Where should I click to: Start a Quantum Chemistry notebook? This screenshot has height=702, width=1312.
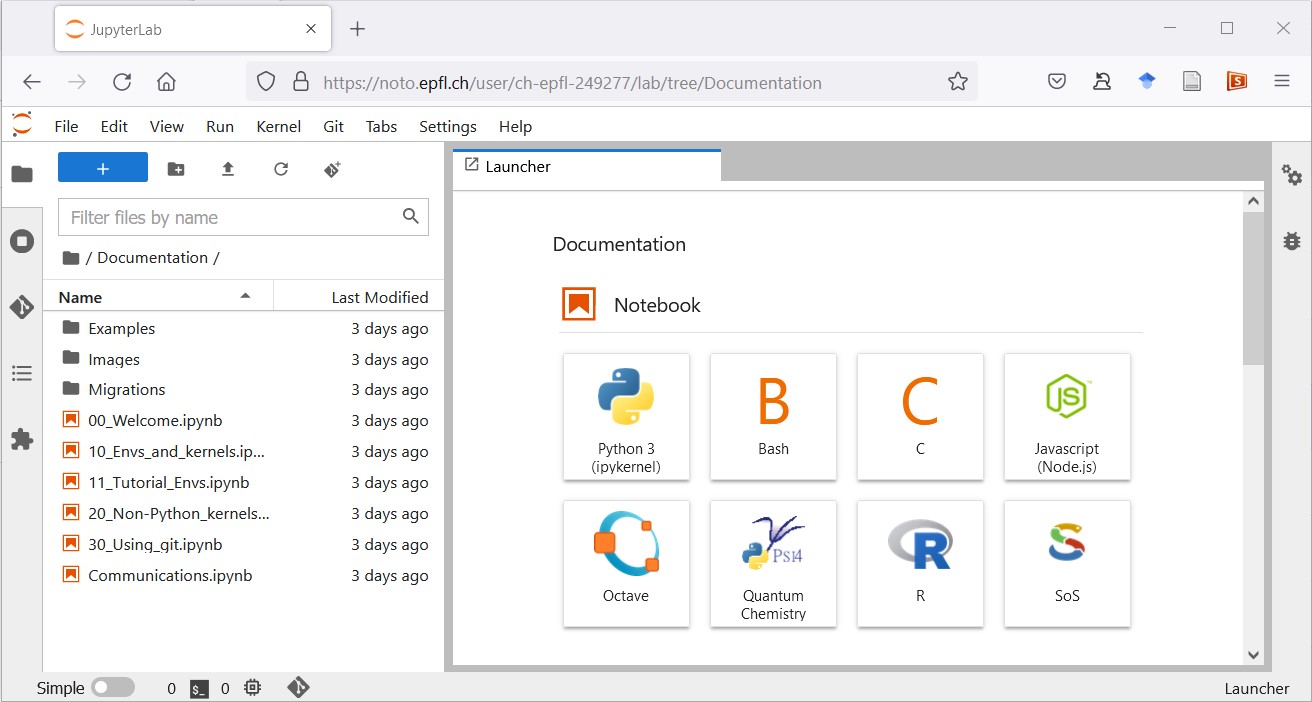773,564
